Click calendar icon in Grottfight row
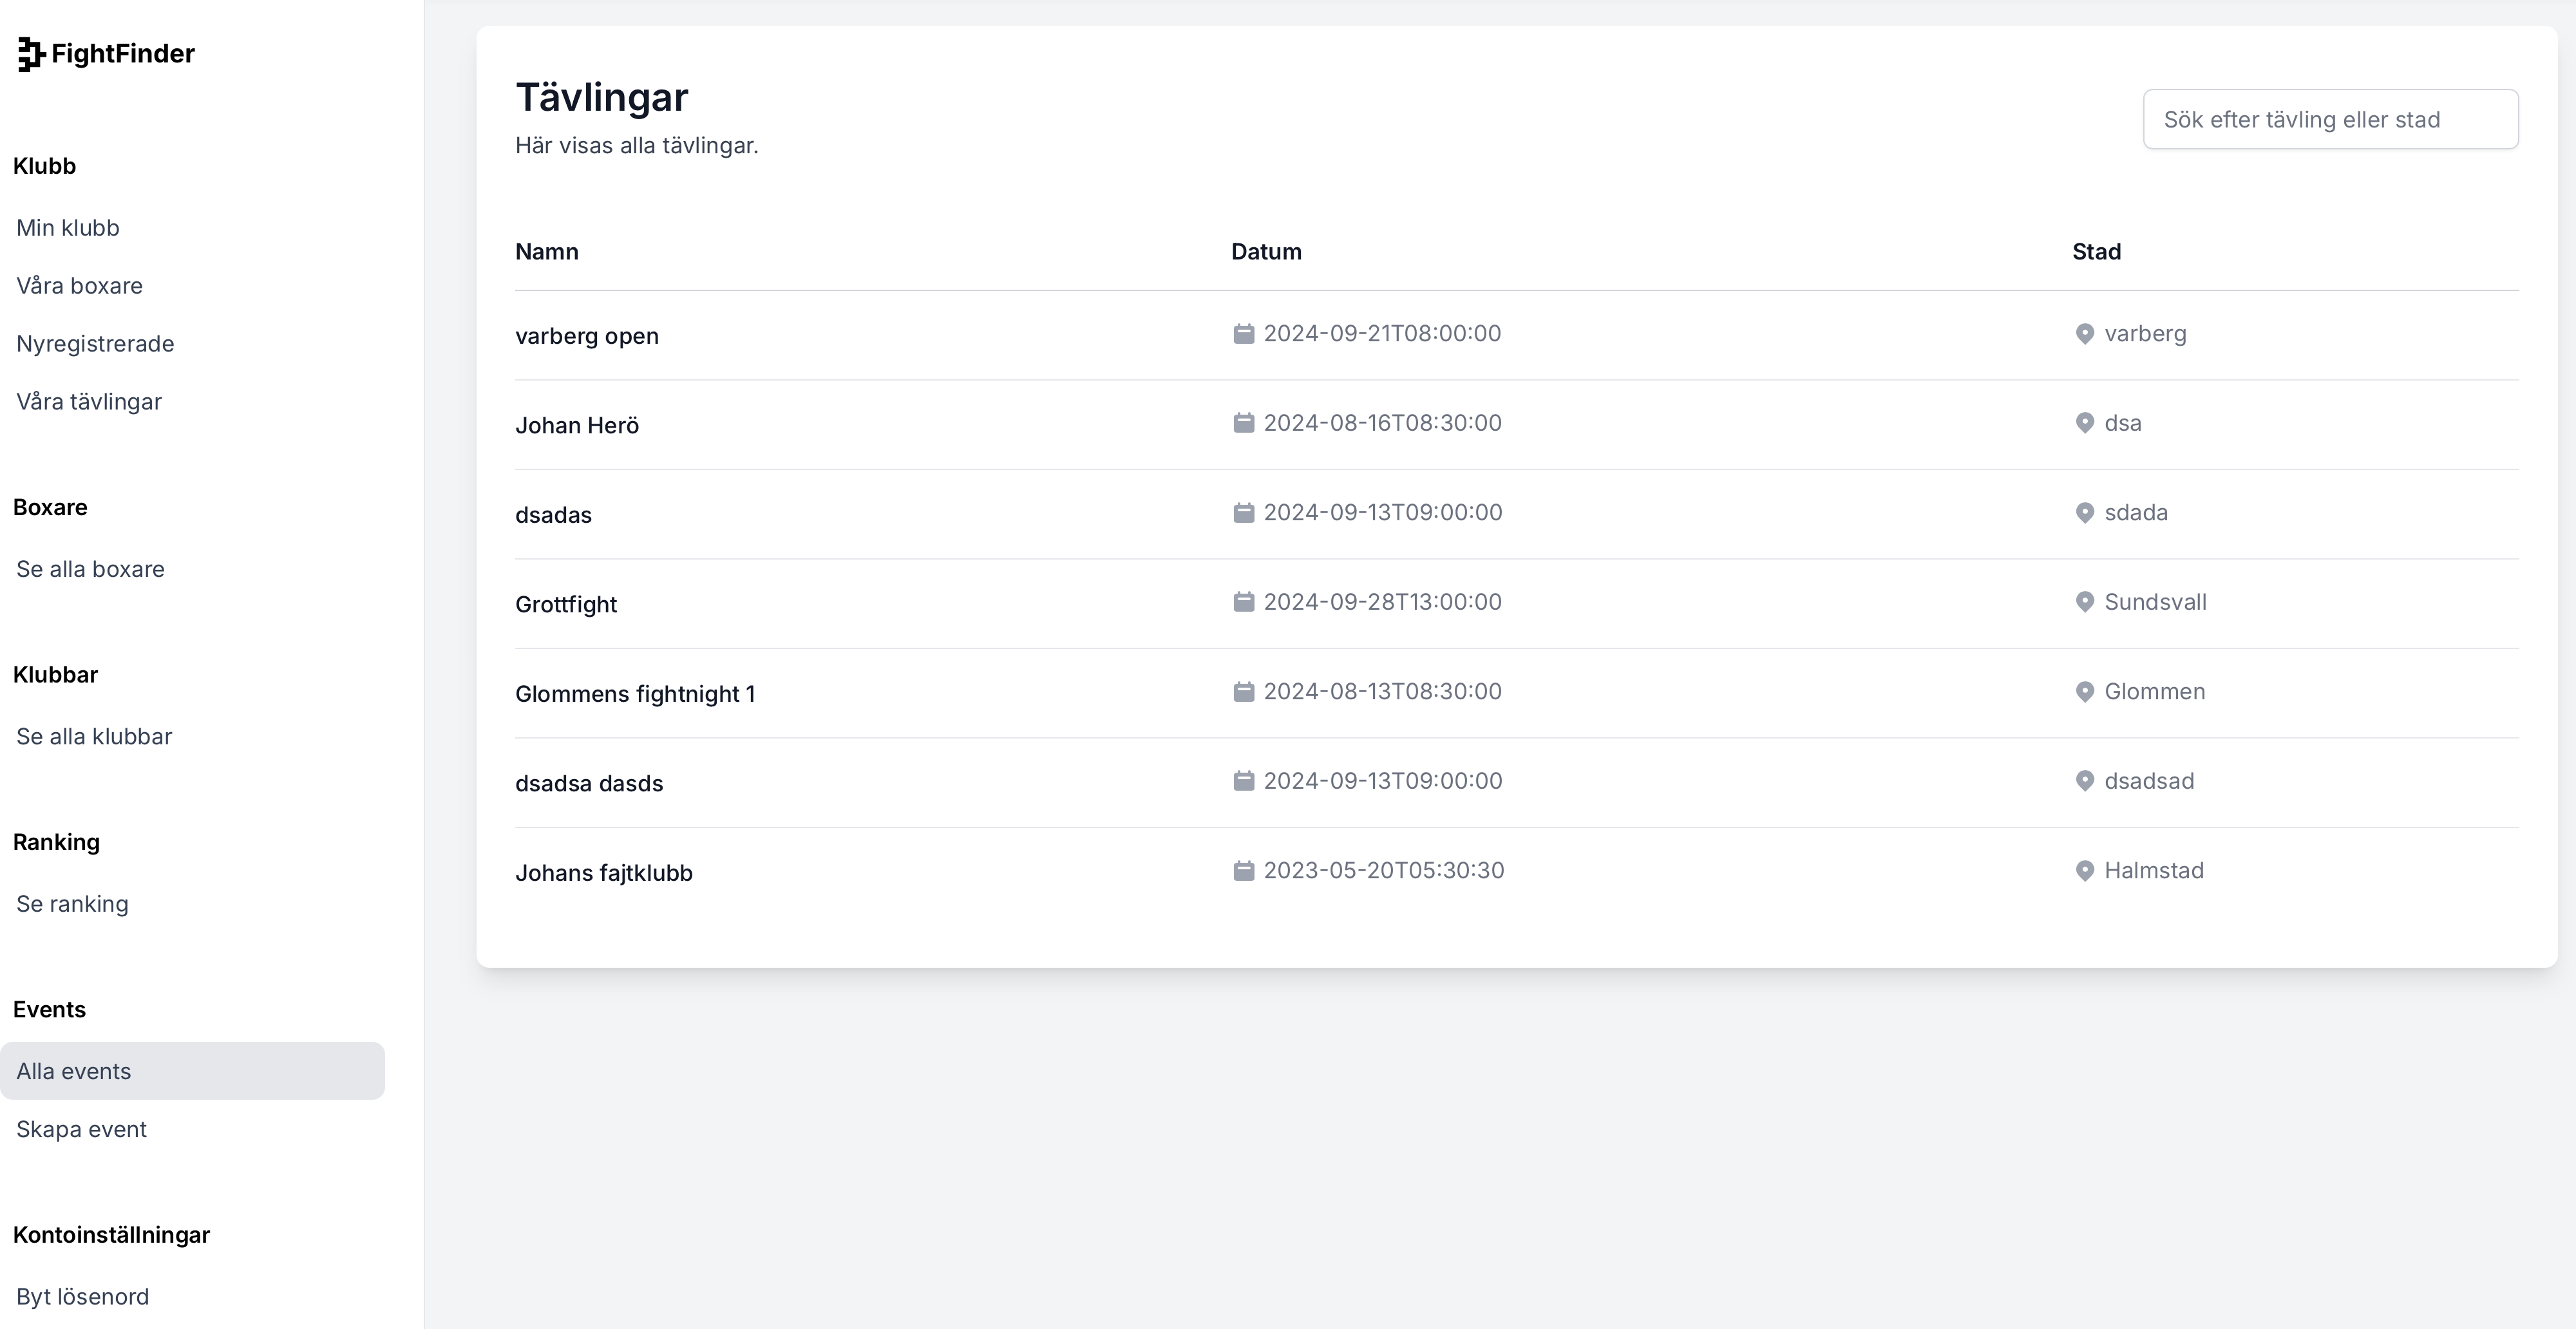The height and width of the screenshot is (1329, 2576). (x=1243, y=602)
